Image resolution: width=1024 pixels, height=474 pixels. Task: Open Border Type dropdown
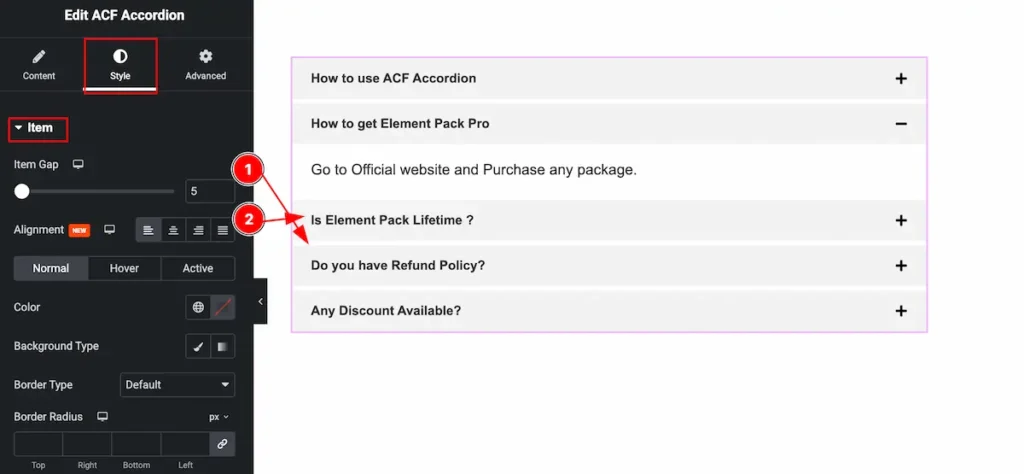click(177, 385)
